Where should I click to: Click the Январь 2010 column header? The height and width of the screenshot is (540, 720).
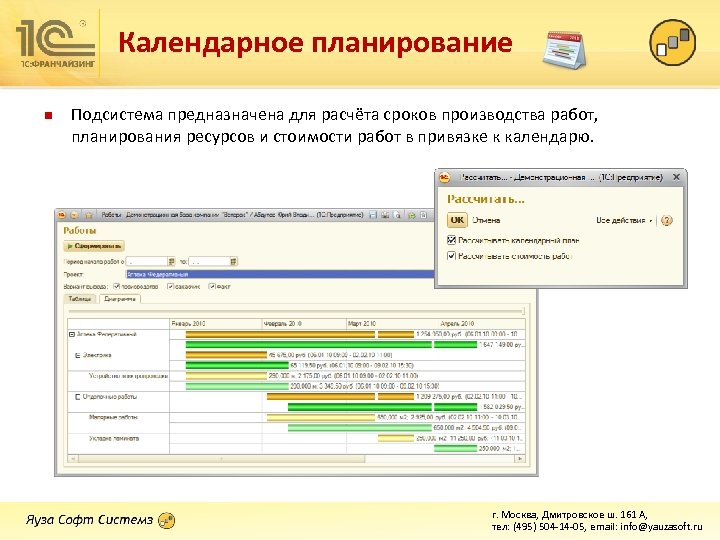click(x=216, y=323)
